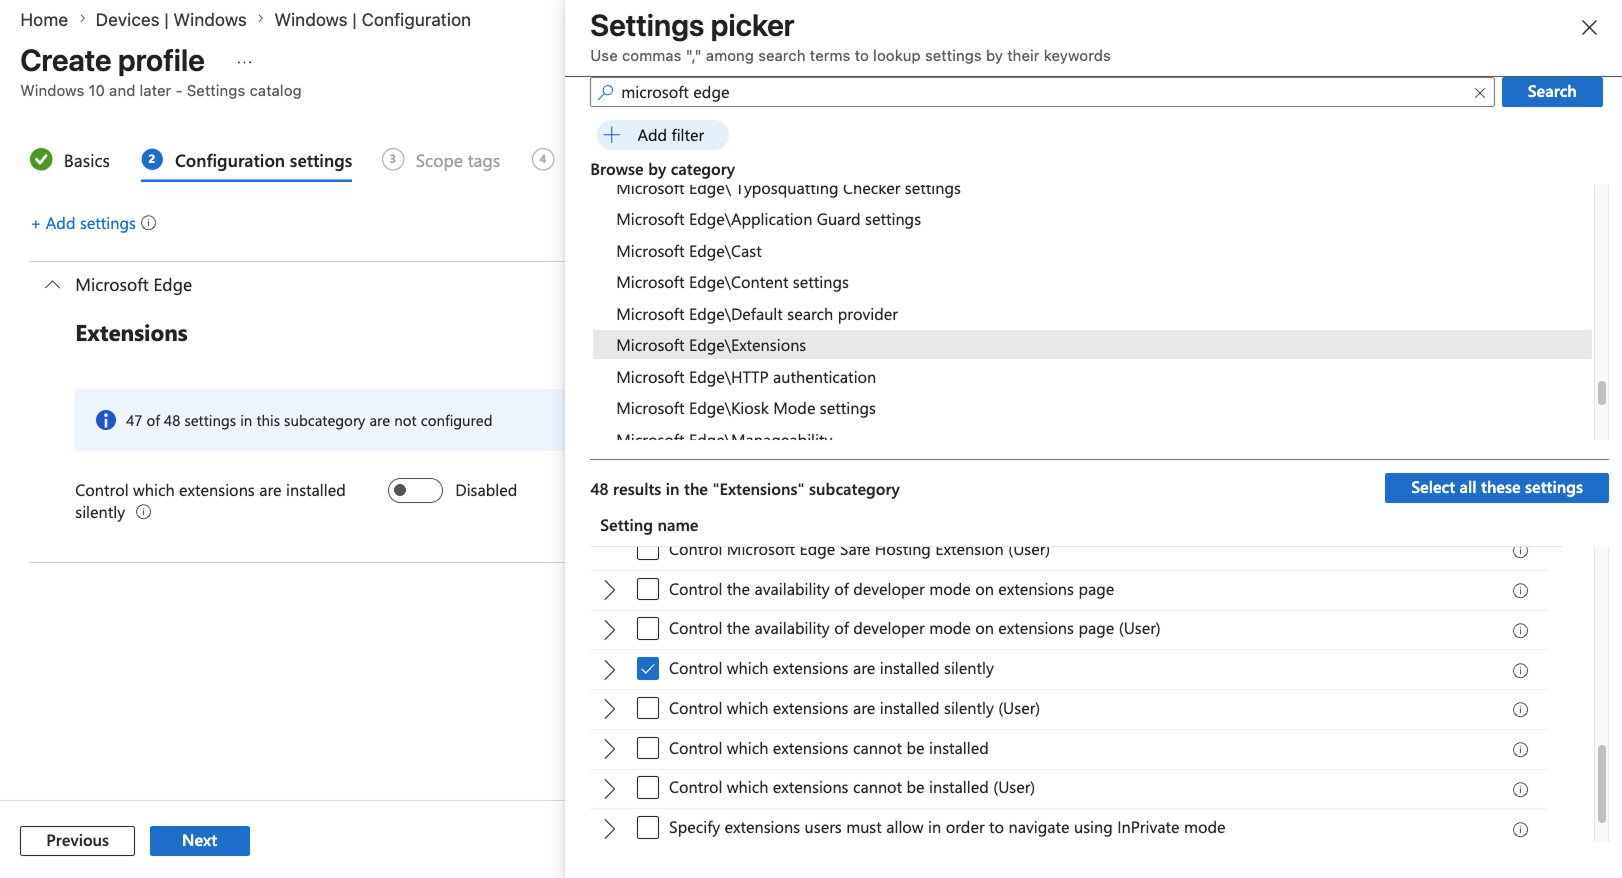The width and height of the screenshot is (1622, 878).
Task: Expand developer mode on extensions page row
Action: [x=609, y=590]
